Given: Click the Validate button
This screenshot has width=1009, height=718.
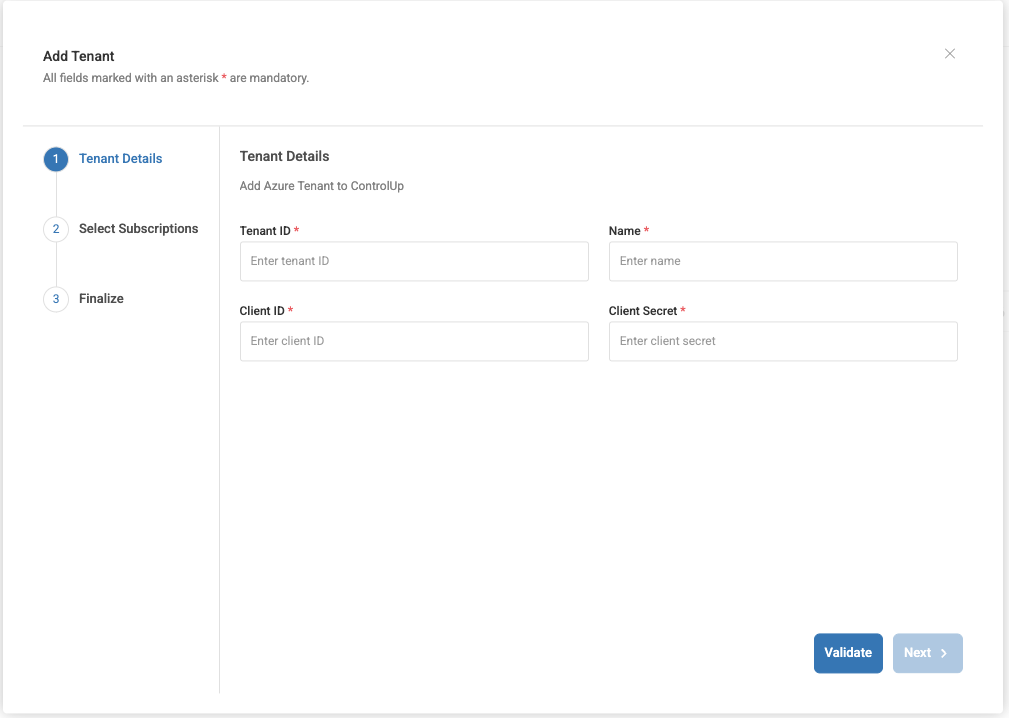Looking at the screenshot, I should (x=848, y=652).
